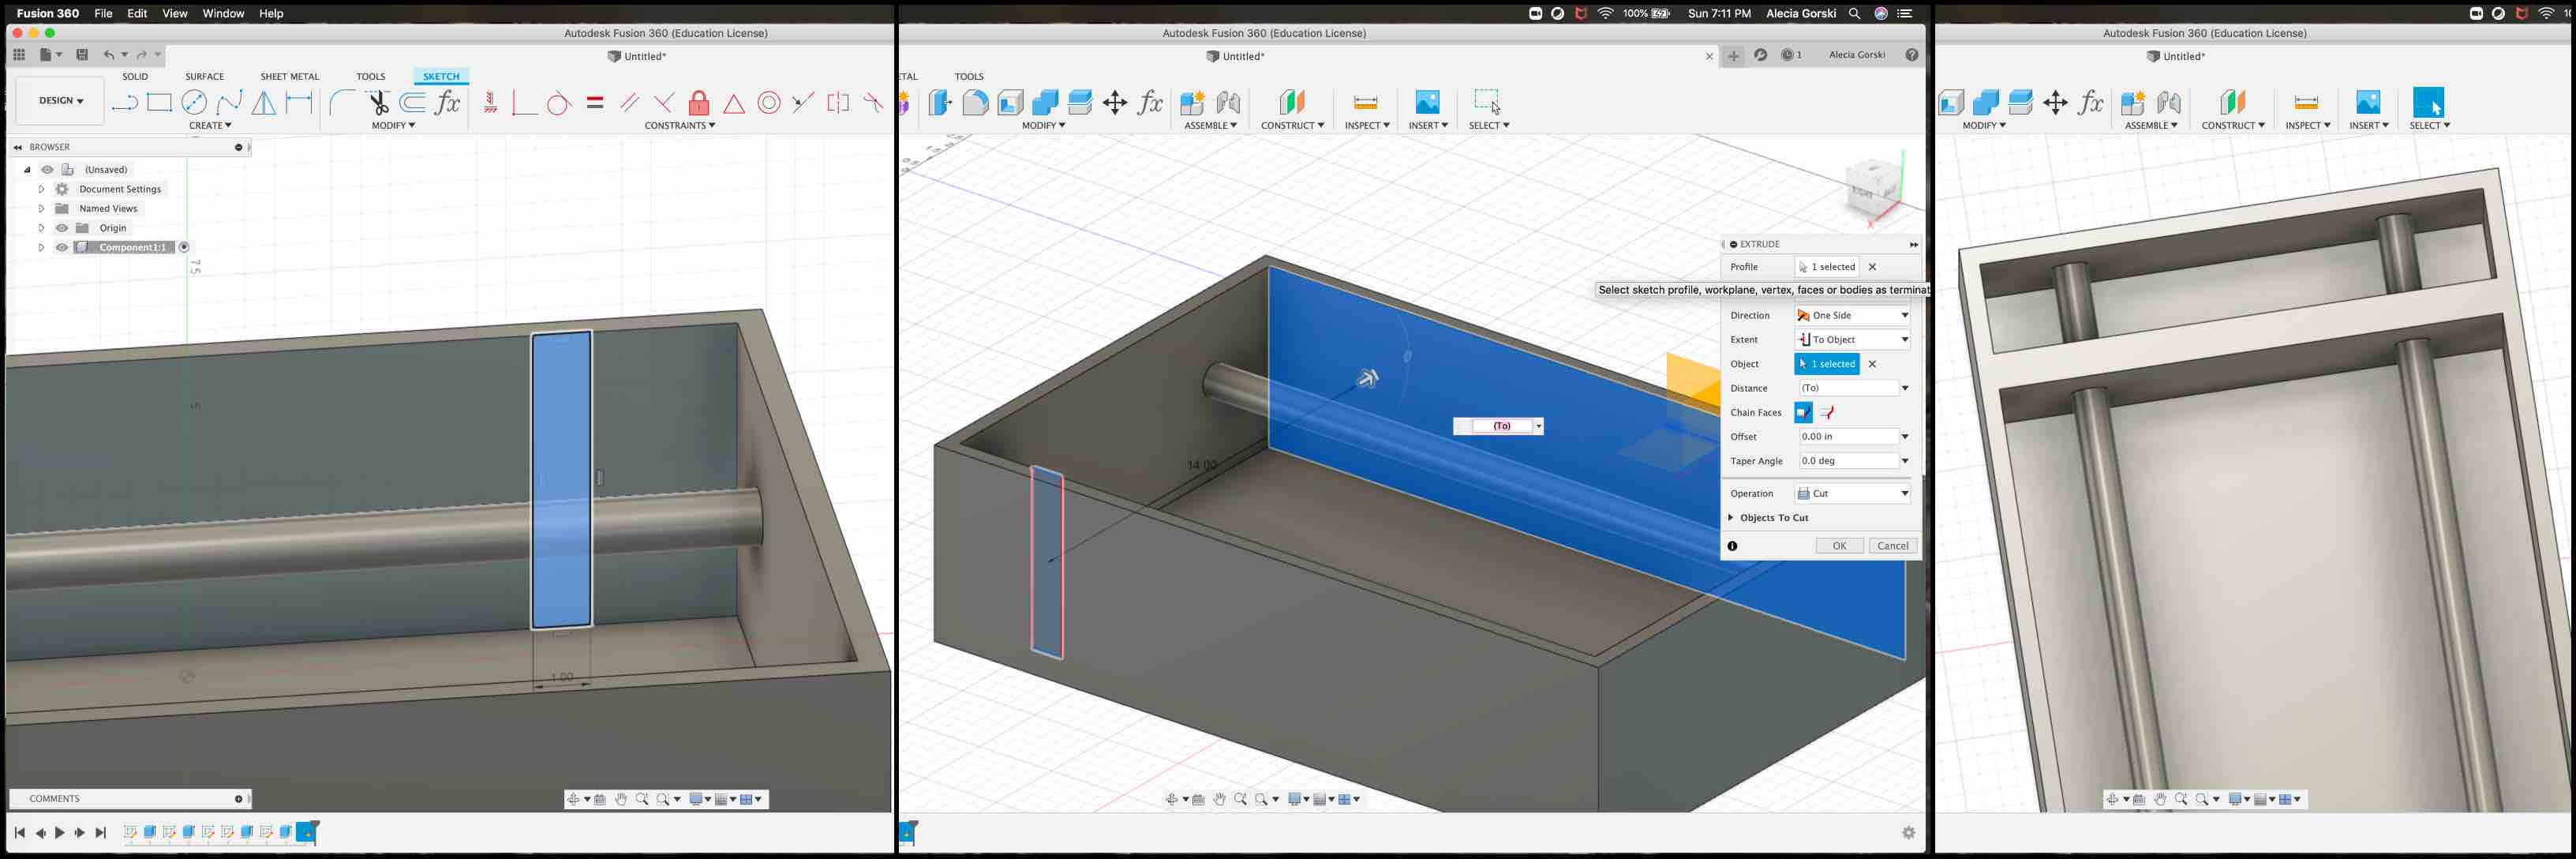Open the Extent To Object dropdown
Image resolution: width=2576 pixels, height=859 pixels.
coord(1853,339)
